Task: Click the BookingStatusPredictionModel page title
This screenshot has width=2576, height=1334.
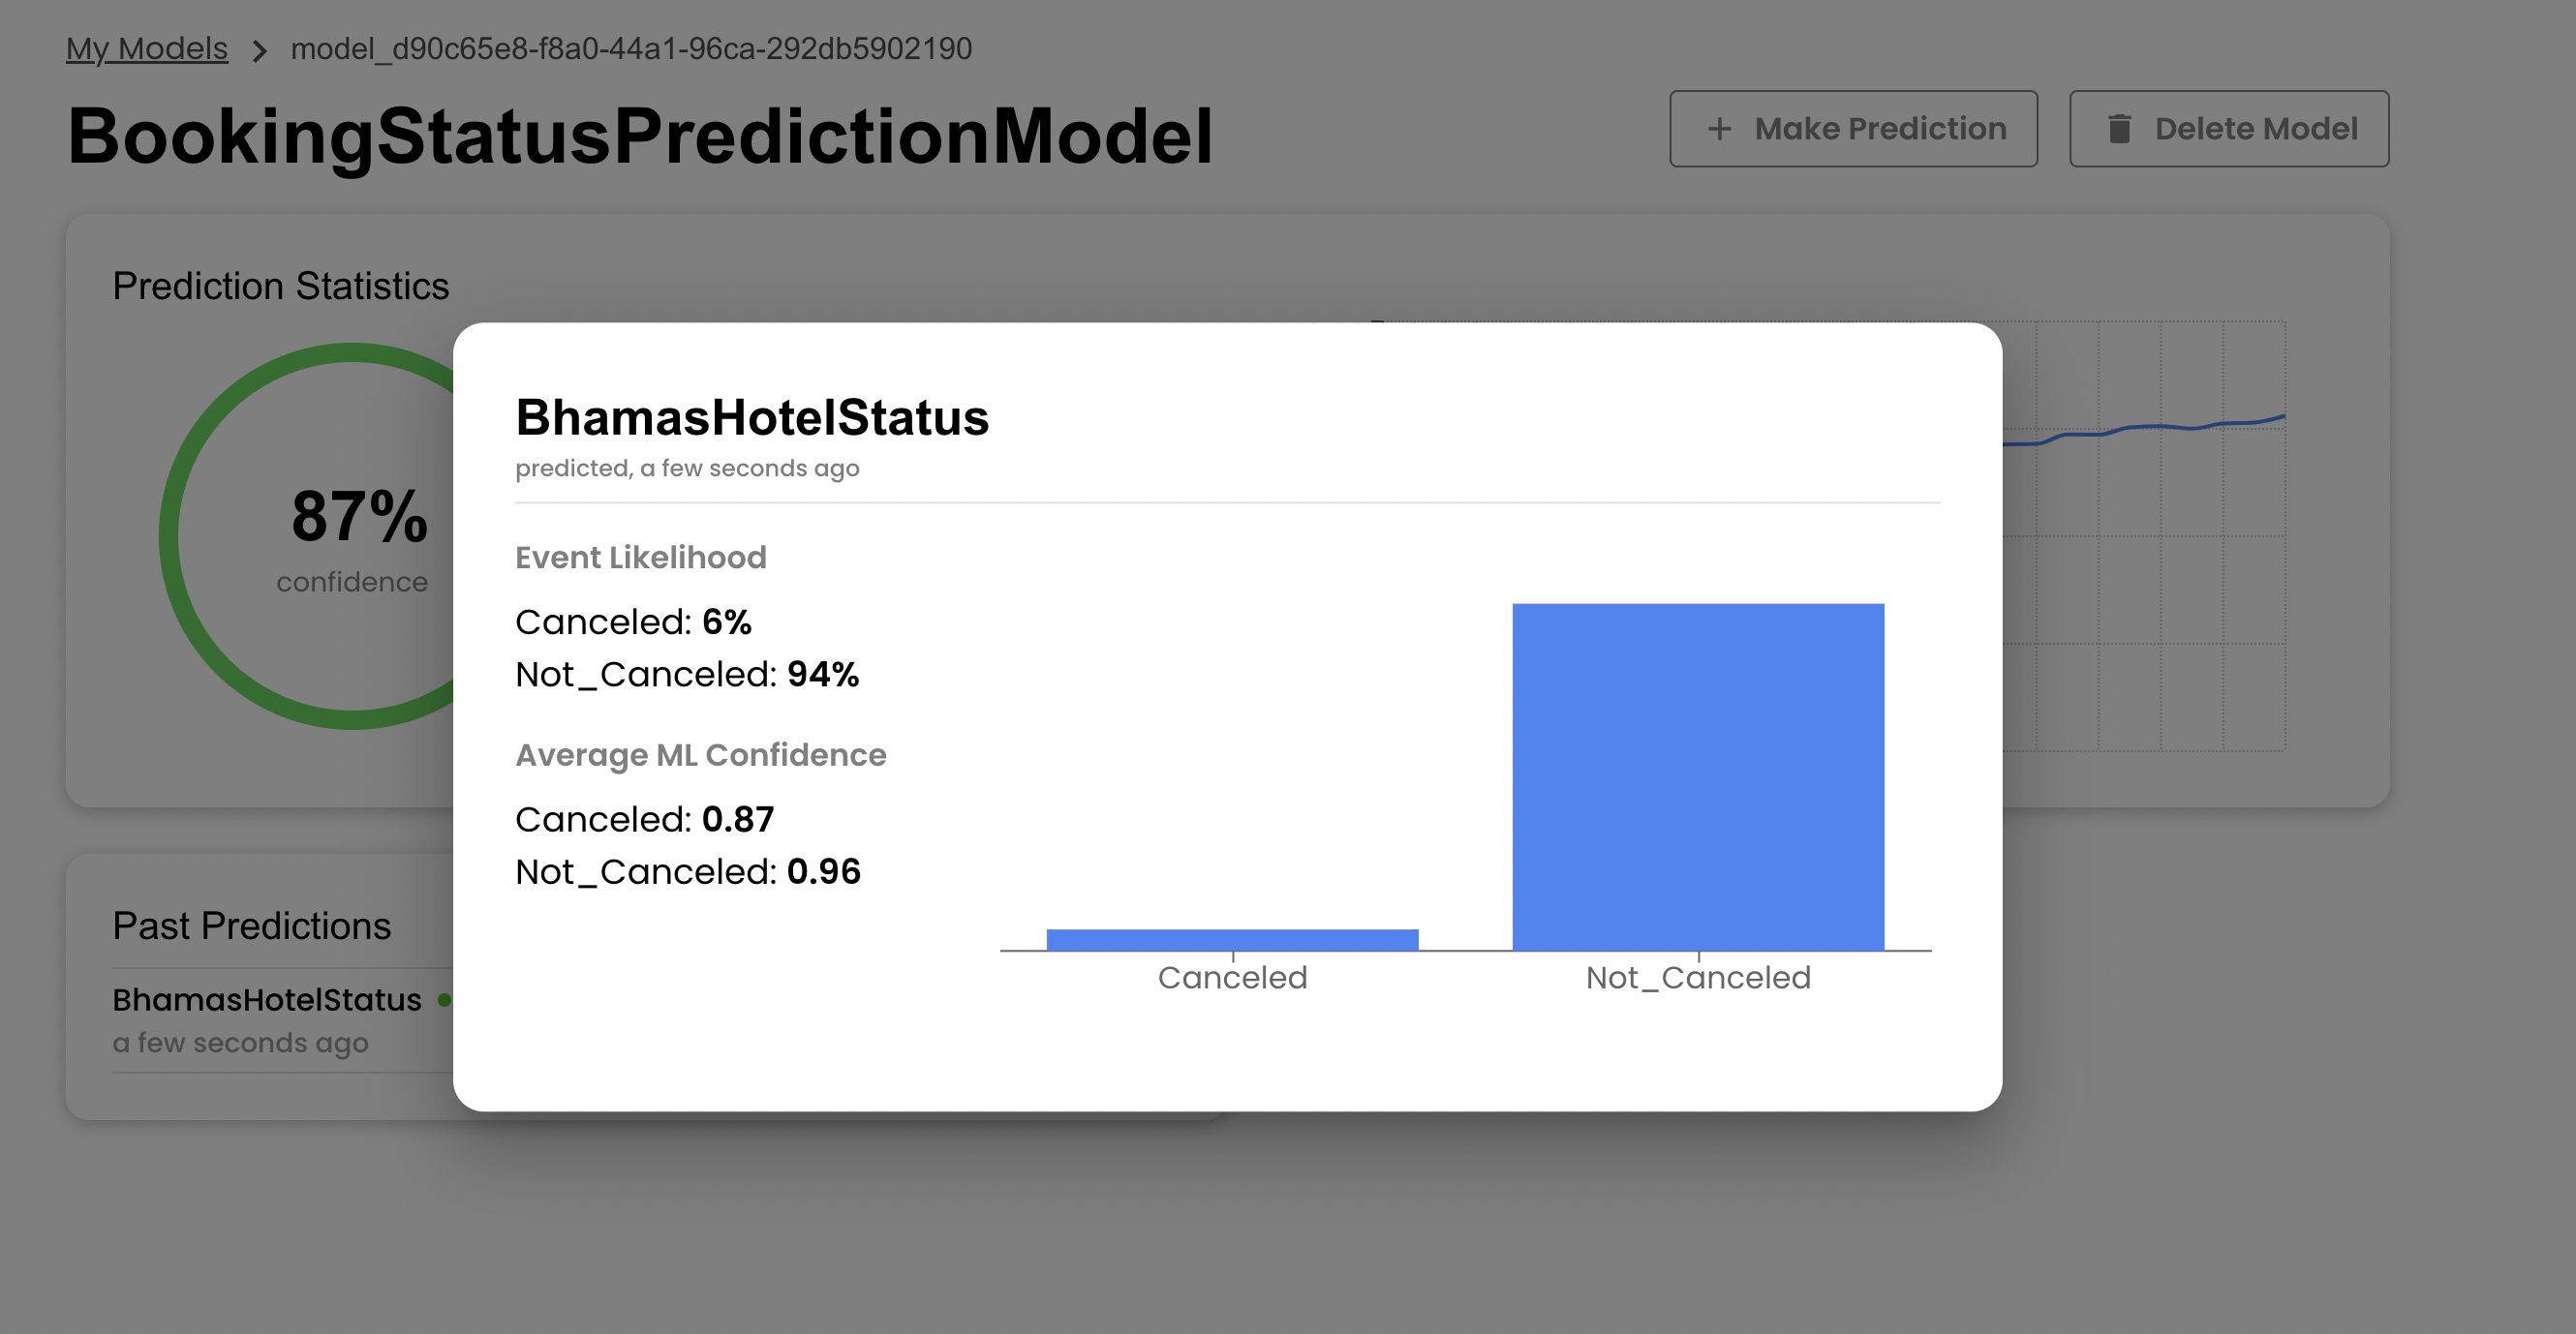Action: 640,136
